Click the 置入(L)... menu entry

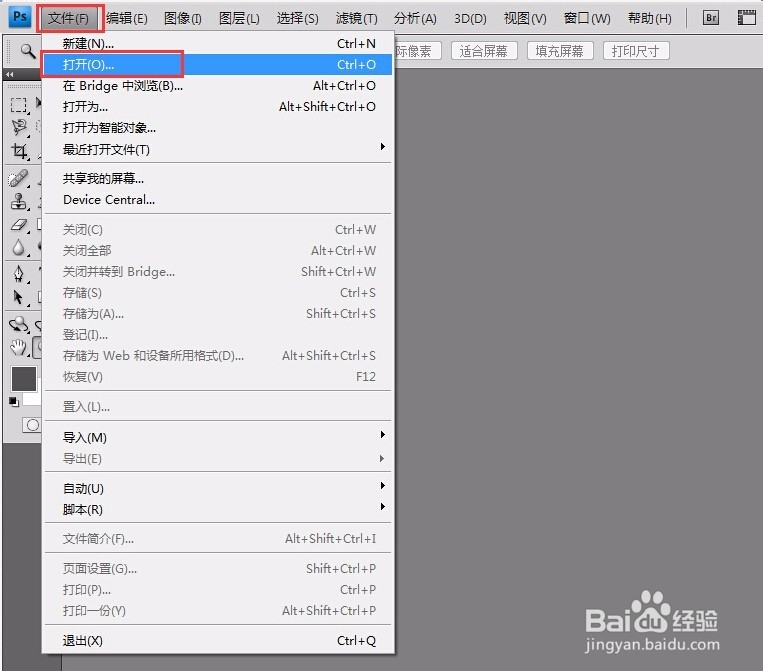tap(218, 406)
